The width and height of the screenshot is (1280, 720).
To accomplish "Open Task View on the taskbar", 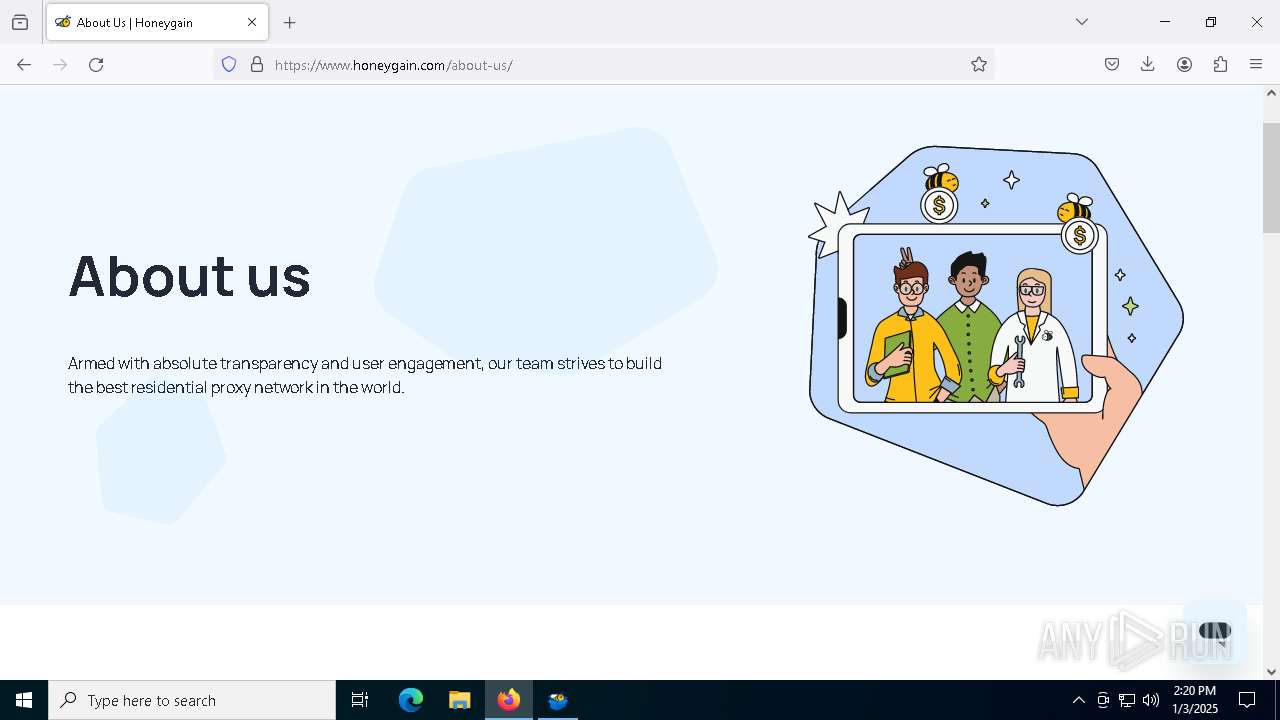I will pyautogui.click(x=360, y=700).
